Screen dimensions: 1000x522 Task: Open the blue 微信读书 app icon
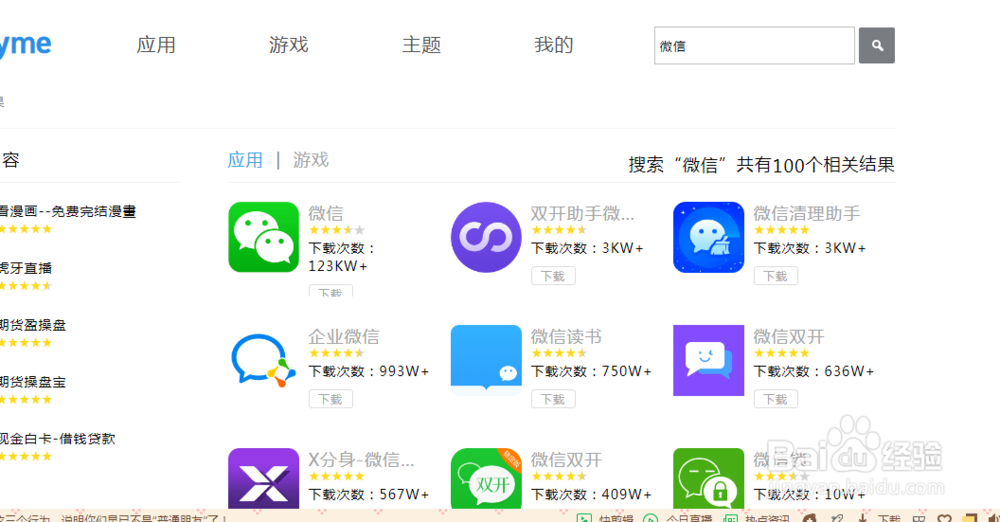click(x=486, y=360)
